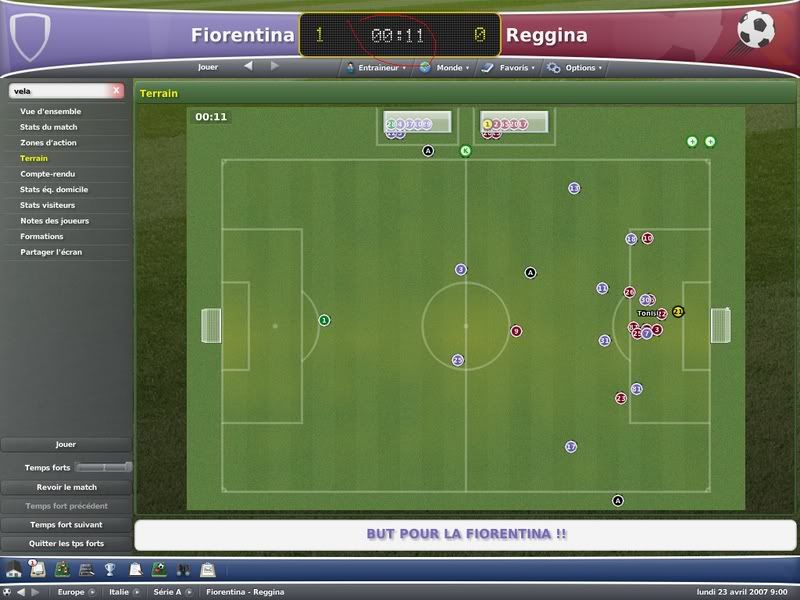800x600 pixels.
Task: Click the Temps fort suivant button
Action: coord(66,524)
